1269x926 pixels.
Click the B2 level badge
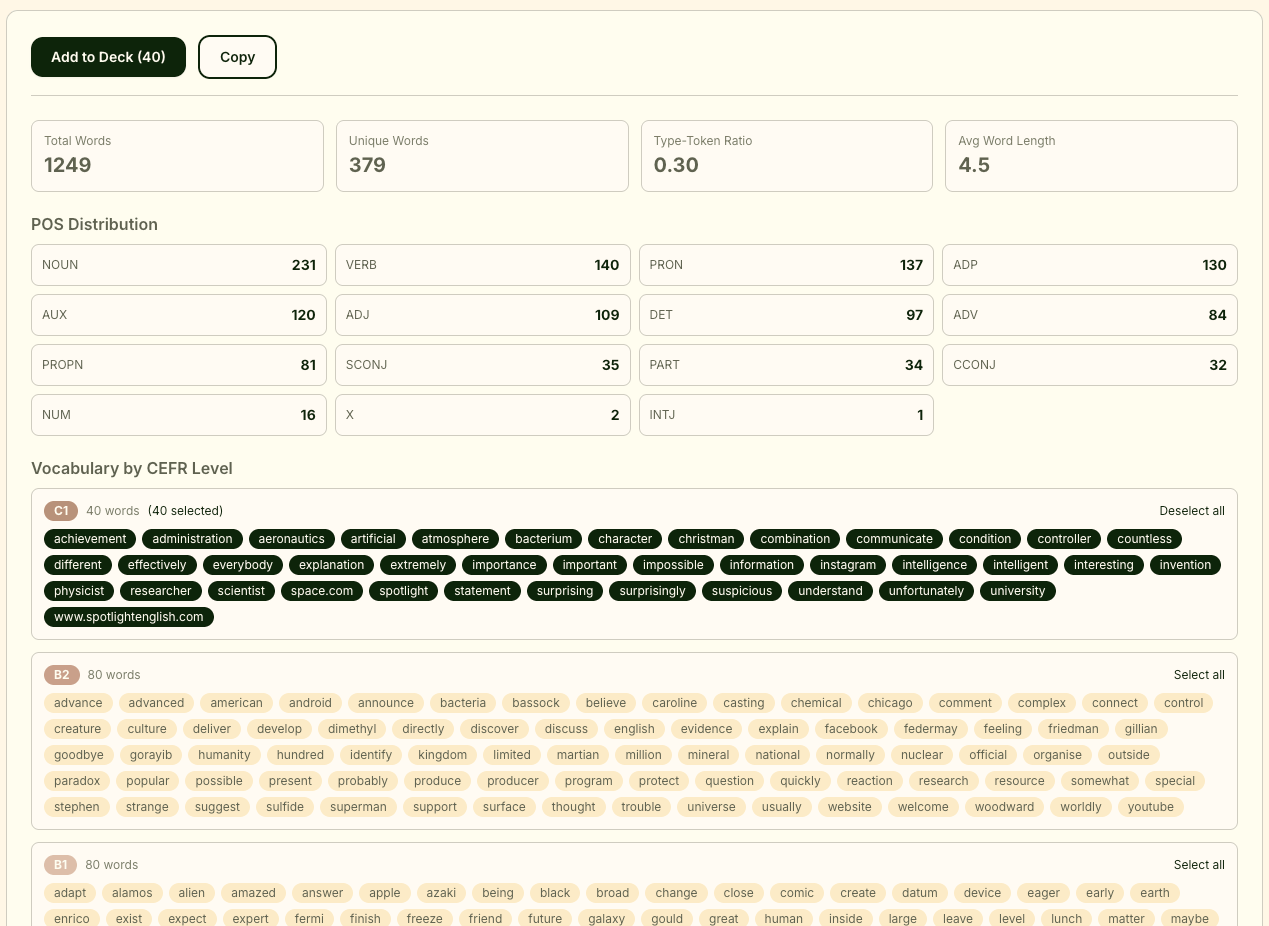point(62,675)
